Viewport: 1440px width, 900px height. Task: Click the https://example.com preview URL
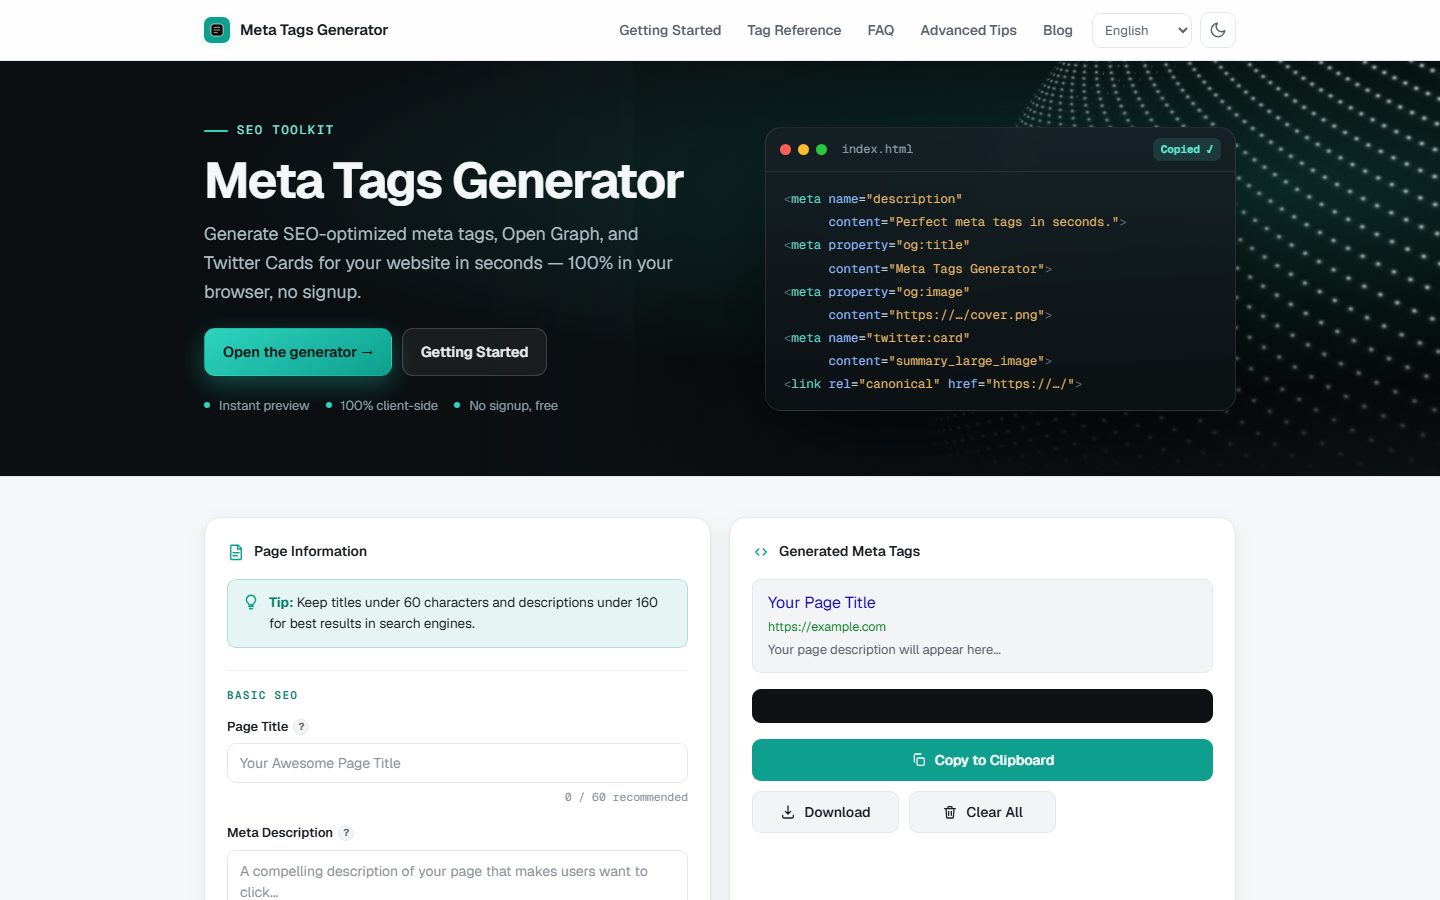pos(826,627)
